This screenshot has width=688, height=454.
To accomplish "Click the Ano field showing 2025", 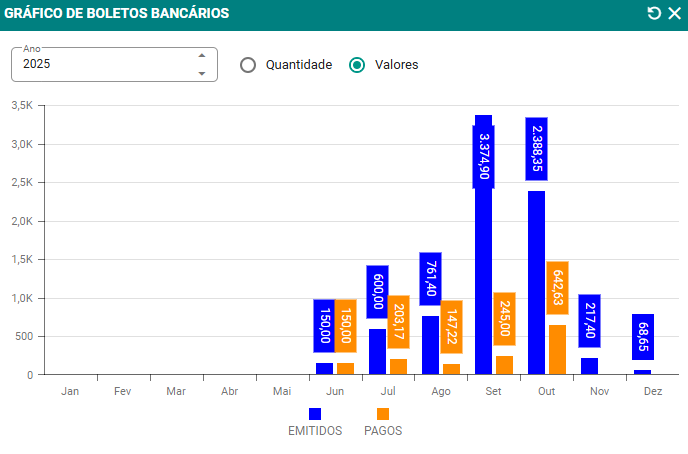I will 100,64.
